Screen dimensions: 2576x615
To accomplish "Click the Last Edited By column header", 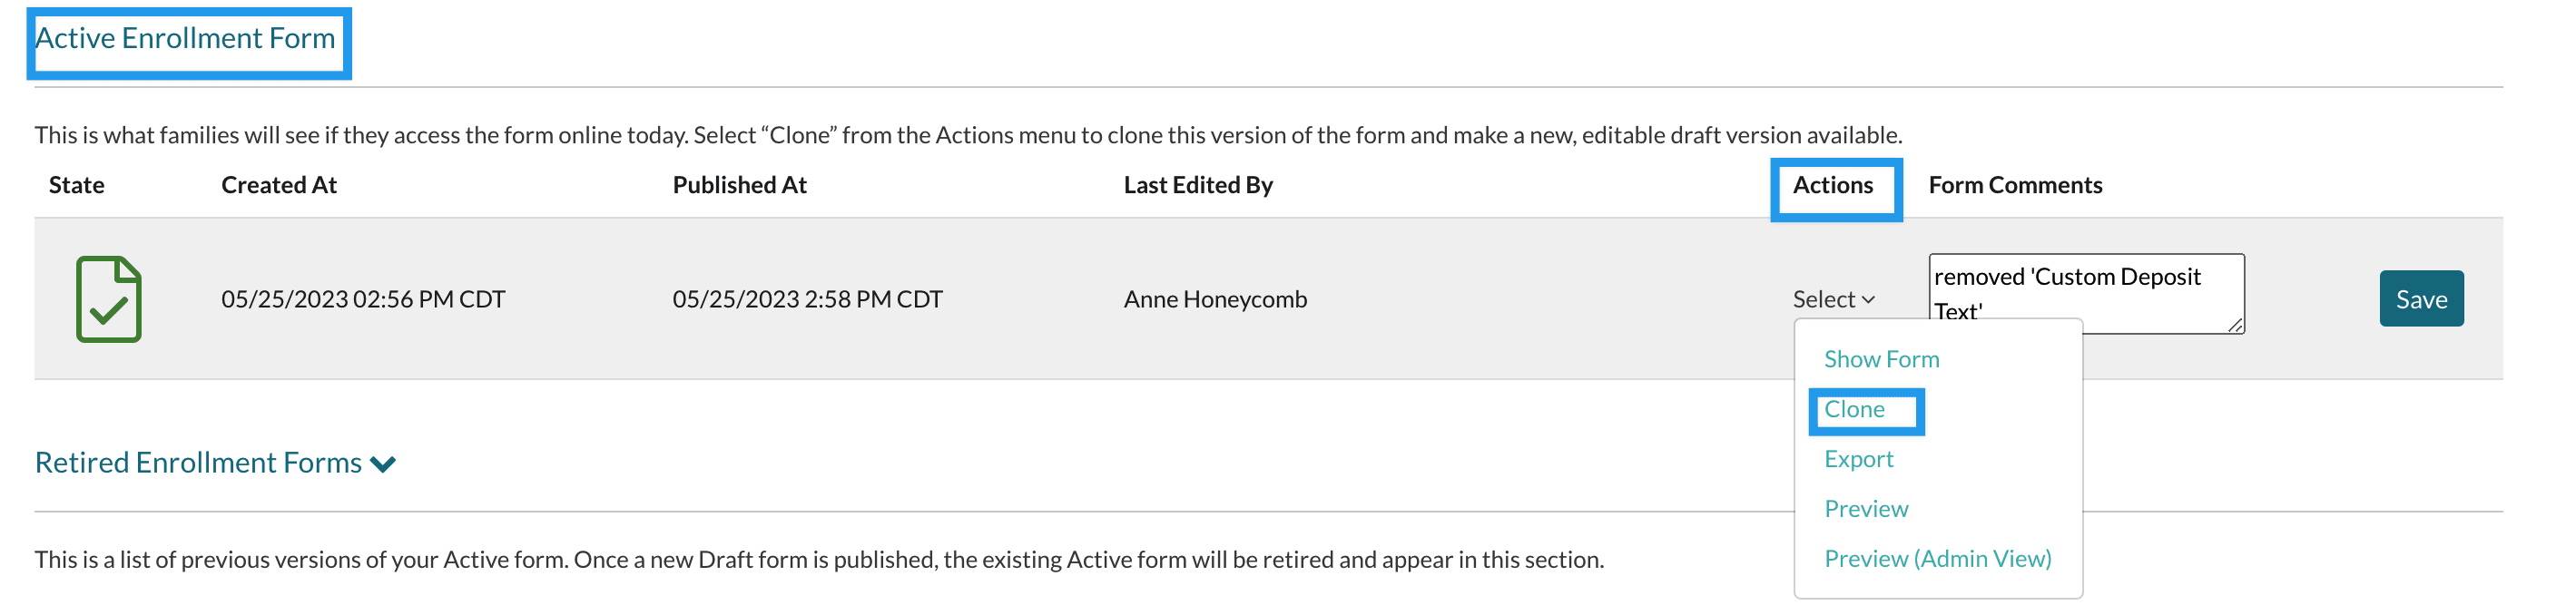I will (1198, 186).
